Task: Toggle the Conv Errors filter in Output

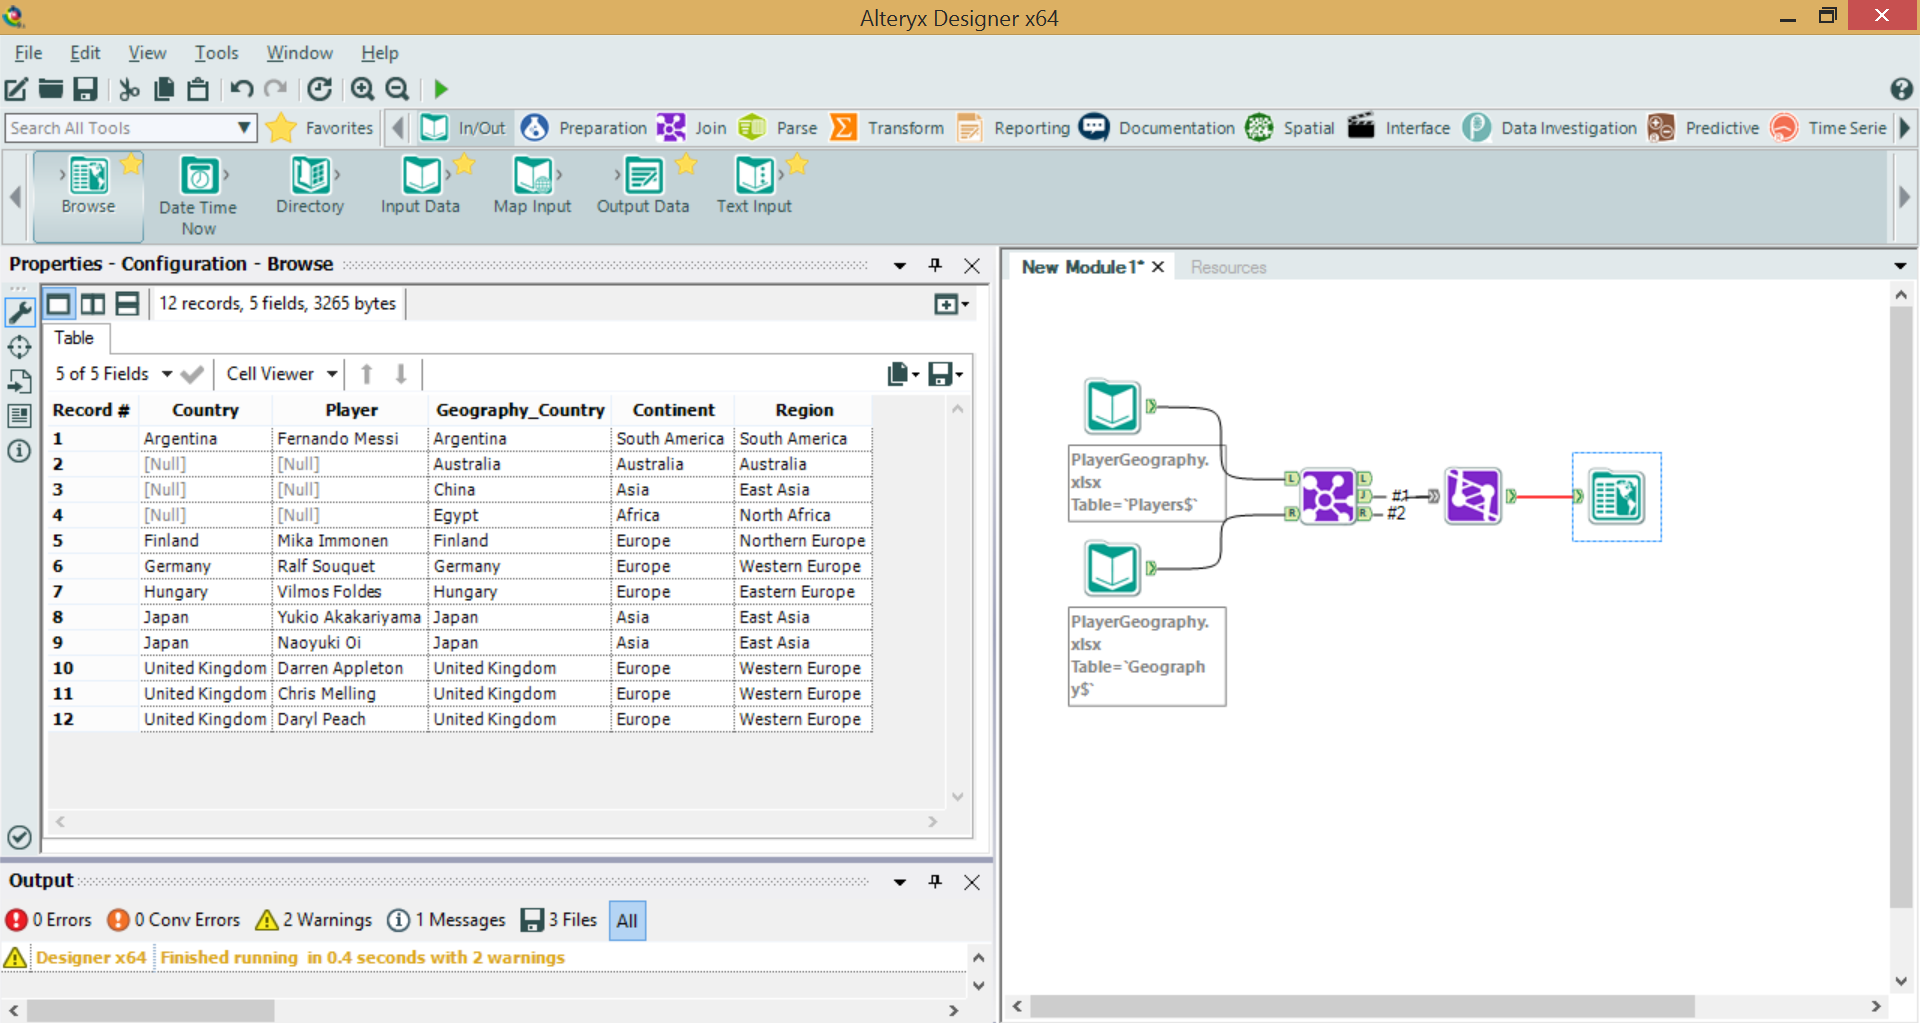Action: [174, 920]
